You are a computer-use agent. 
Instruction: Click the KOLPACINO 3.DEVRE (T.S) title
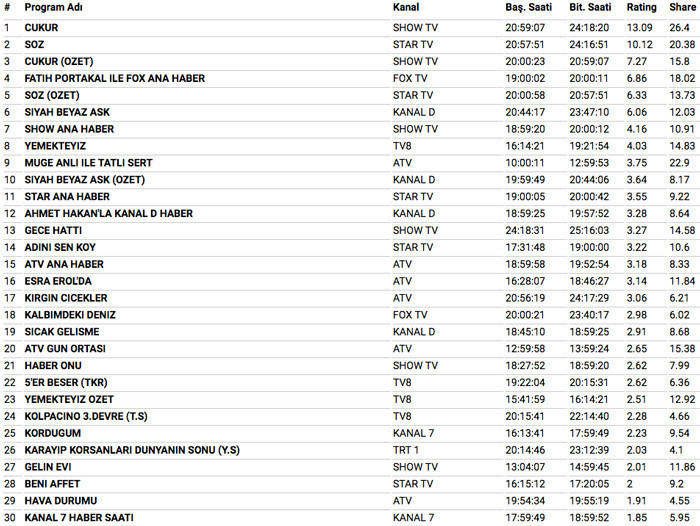(86, 416)
